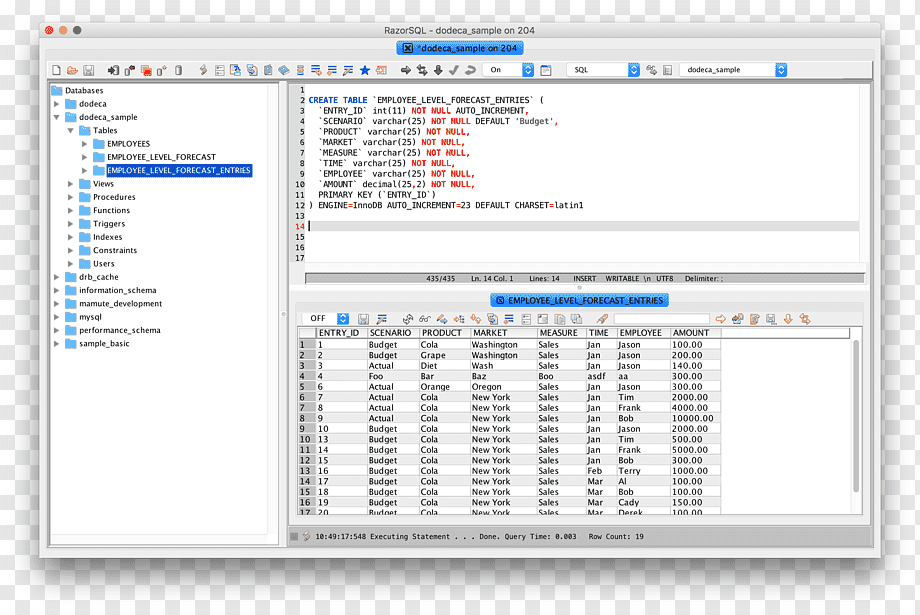Screen dimensions: 920x615
Task: Click the right arrow execute icon
Action: (x=405, y=70)
